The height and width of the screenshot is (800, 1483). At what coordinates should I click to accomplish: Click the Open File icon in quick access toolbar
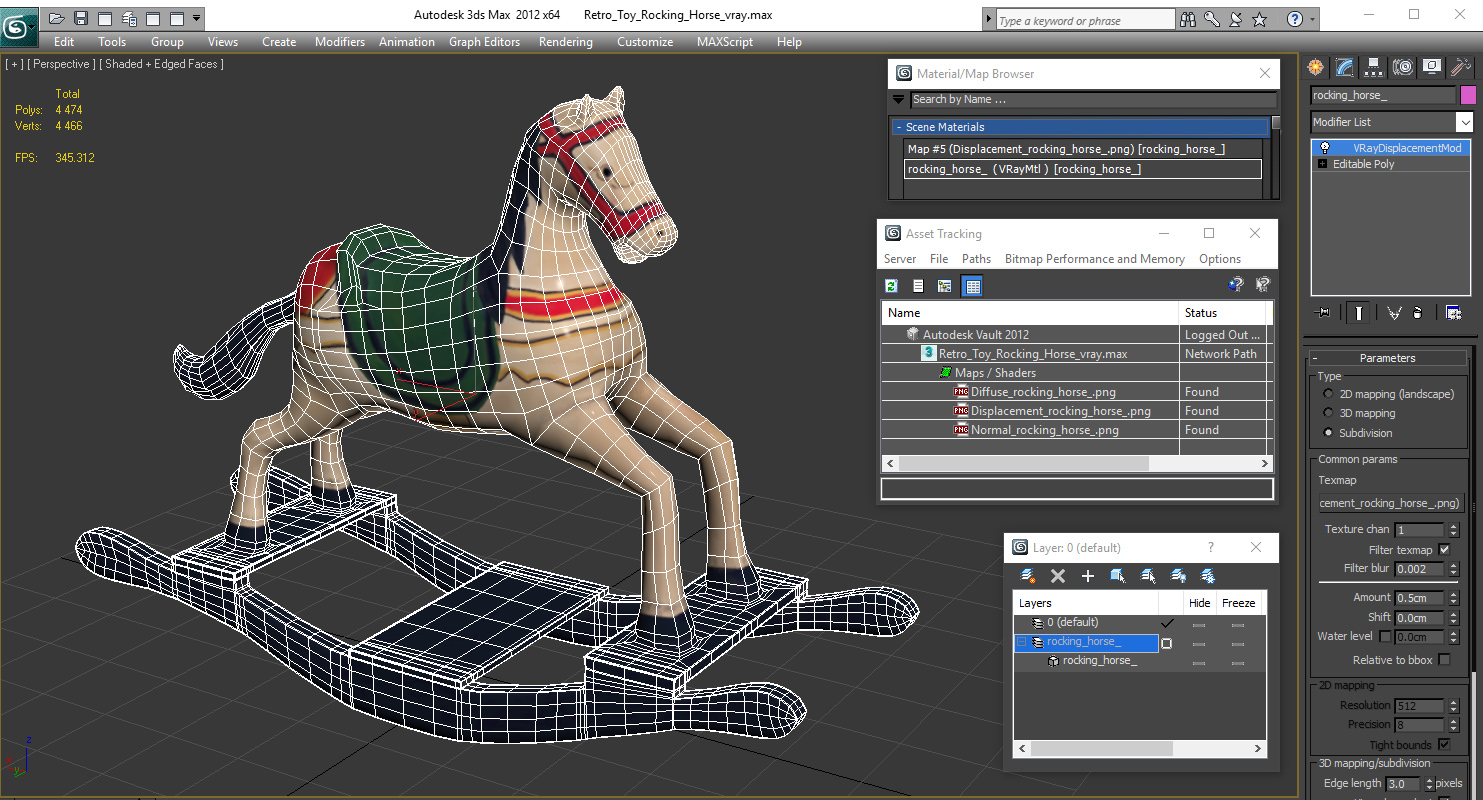57,18
